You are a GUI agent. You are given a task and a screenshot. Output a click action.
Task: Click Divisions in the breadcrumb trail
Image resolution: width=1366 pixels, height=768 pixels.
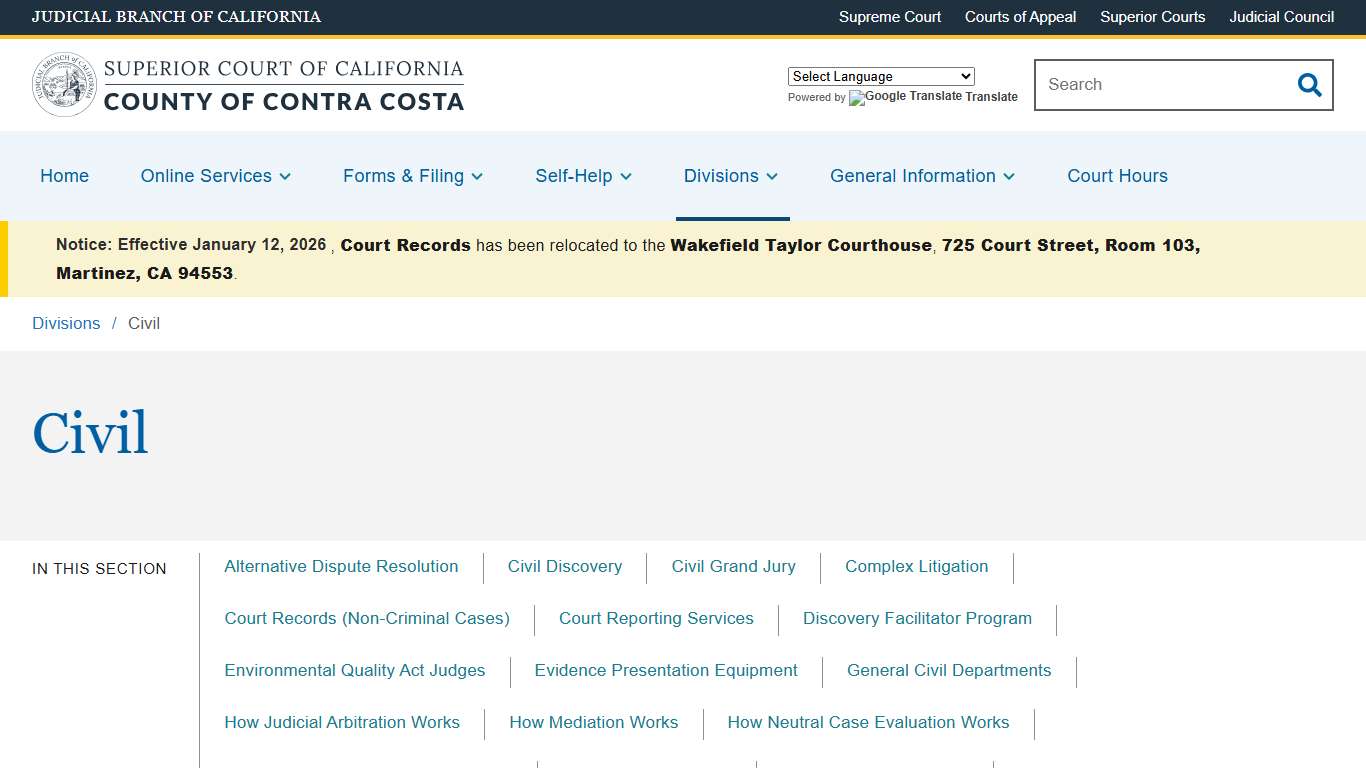(x=66, y=323)
